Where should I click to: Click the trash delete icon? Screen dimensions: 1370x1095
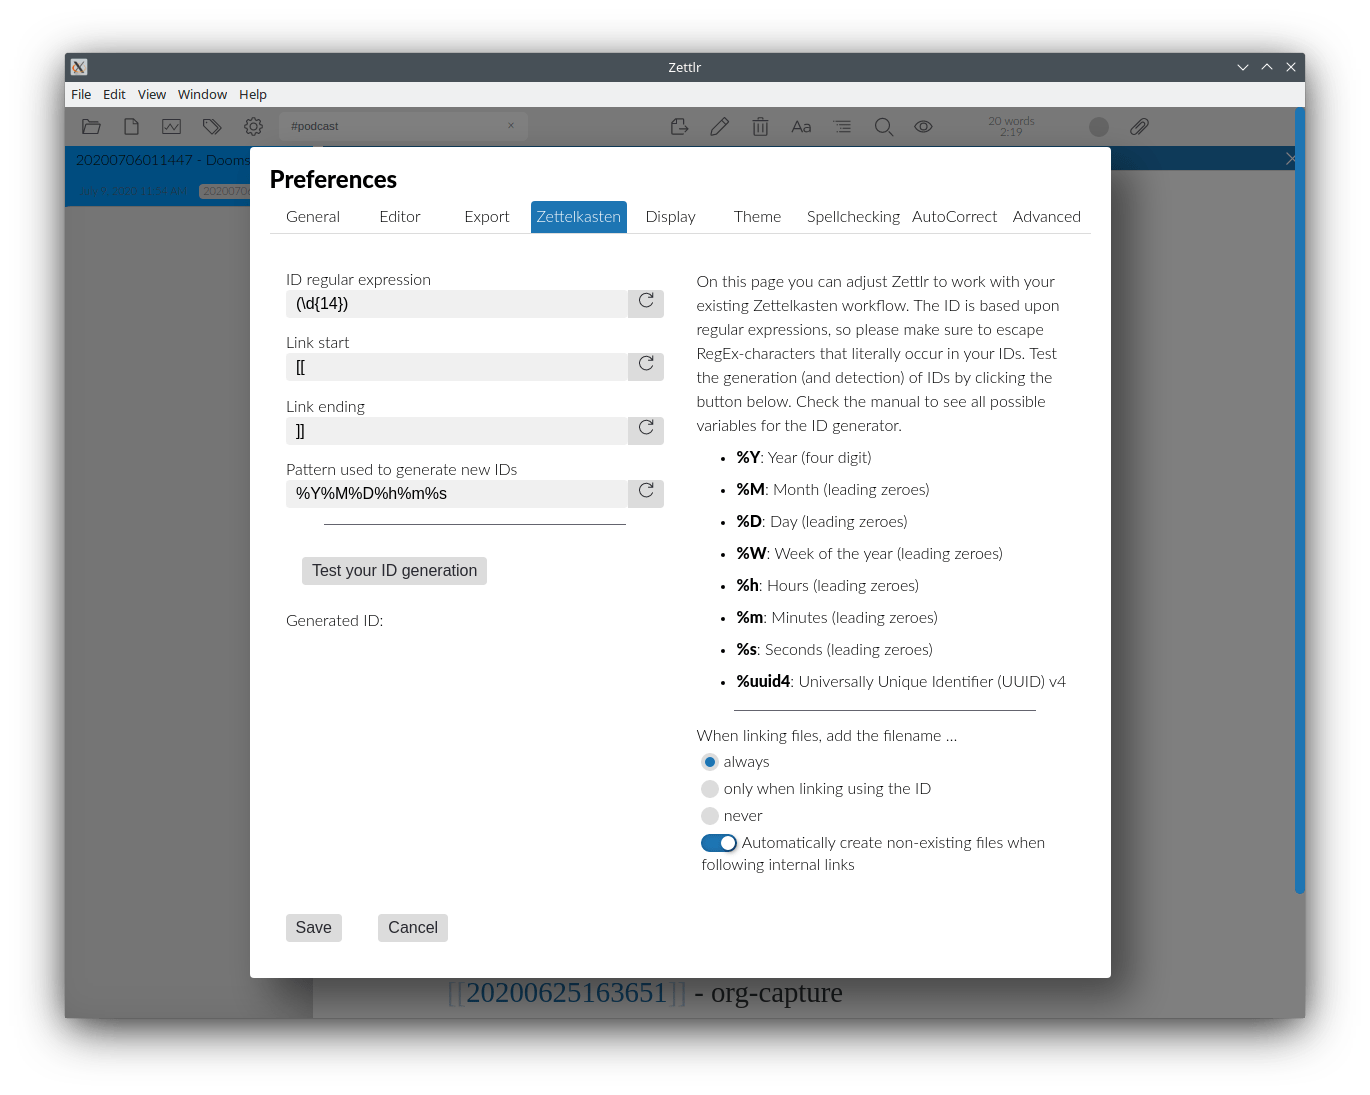pos(760,127)
